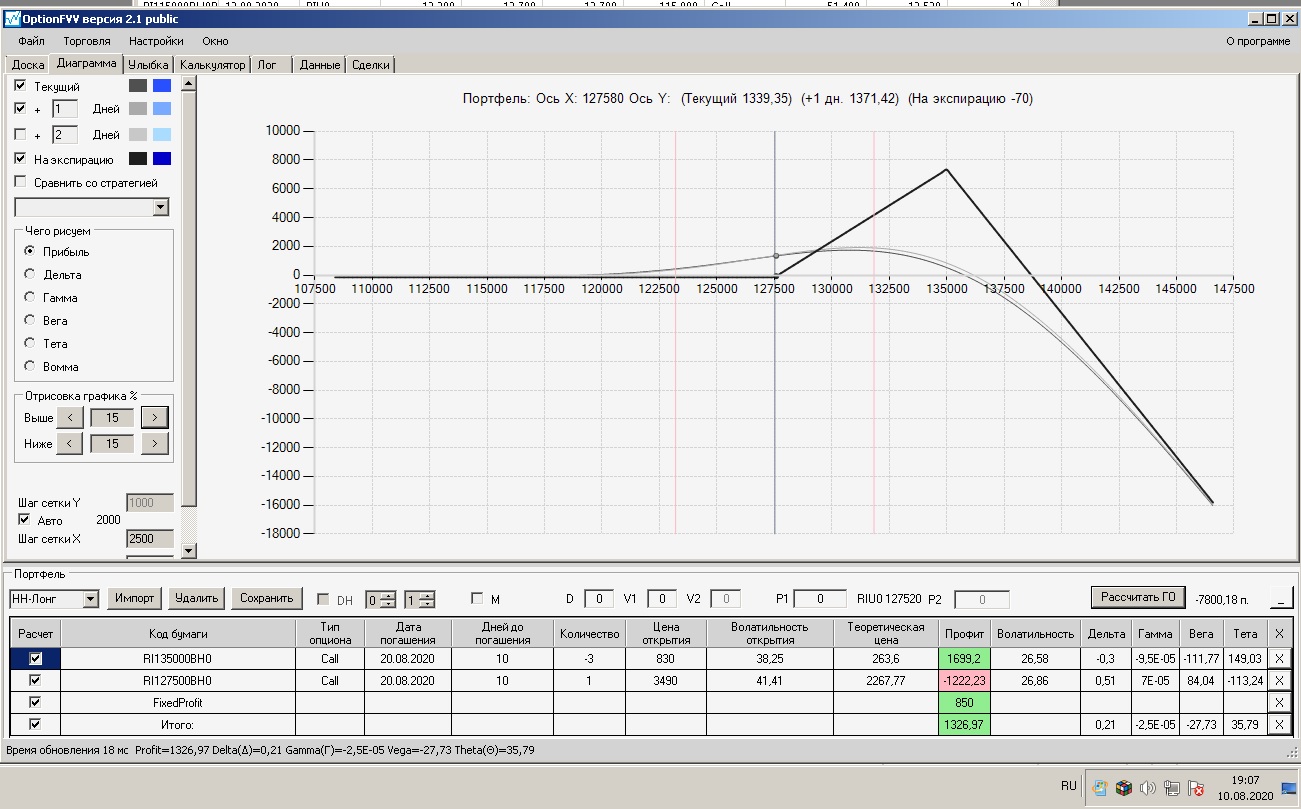Decrease Выше percentage with left arrow
The width and height of the screenshot is (1301, 809).
point(69,418)
